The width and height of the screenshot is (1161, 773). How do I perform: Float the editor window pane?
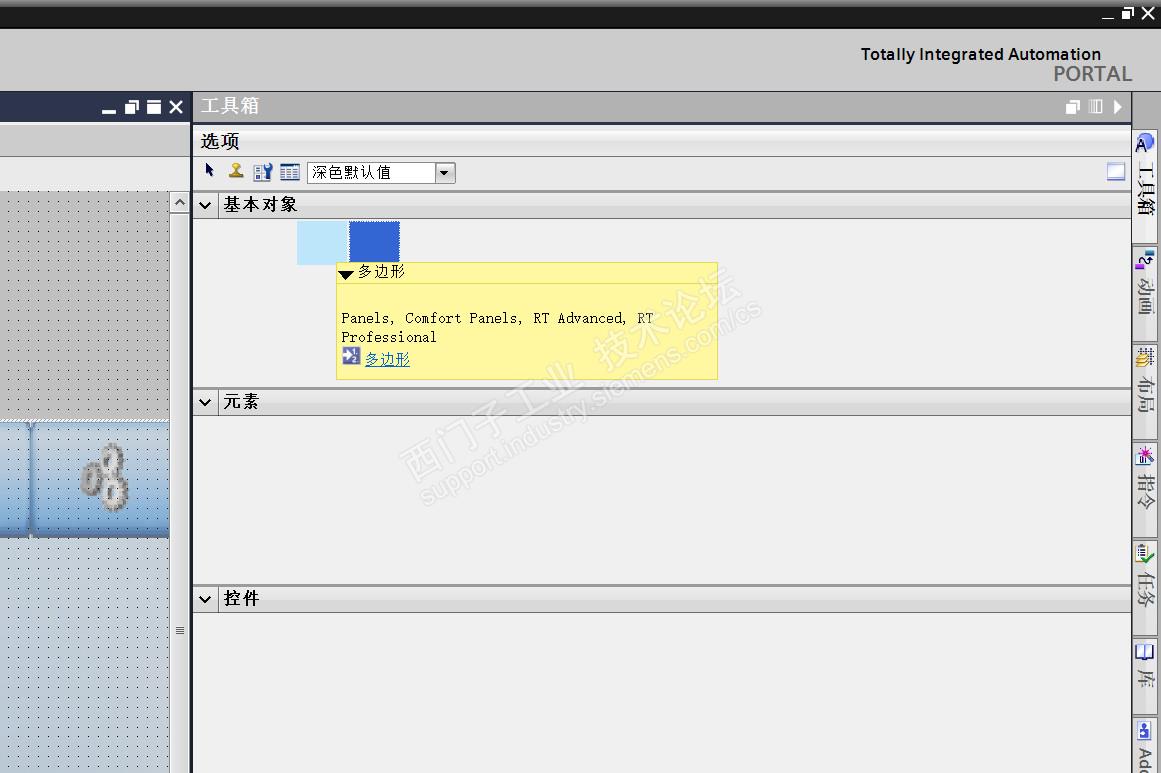click(132, 107)
